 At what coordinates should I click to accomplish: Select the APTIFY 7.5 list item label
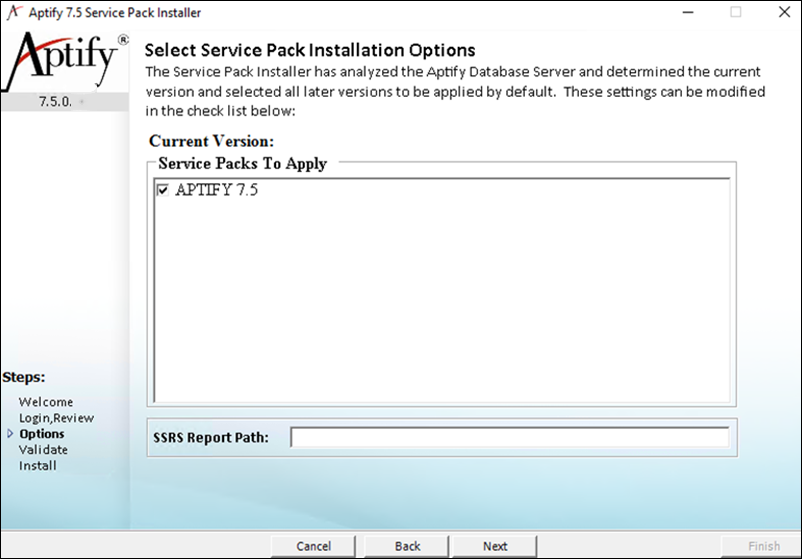tap(216, 191)
